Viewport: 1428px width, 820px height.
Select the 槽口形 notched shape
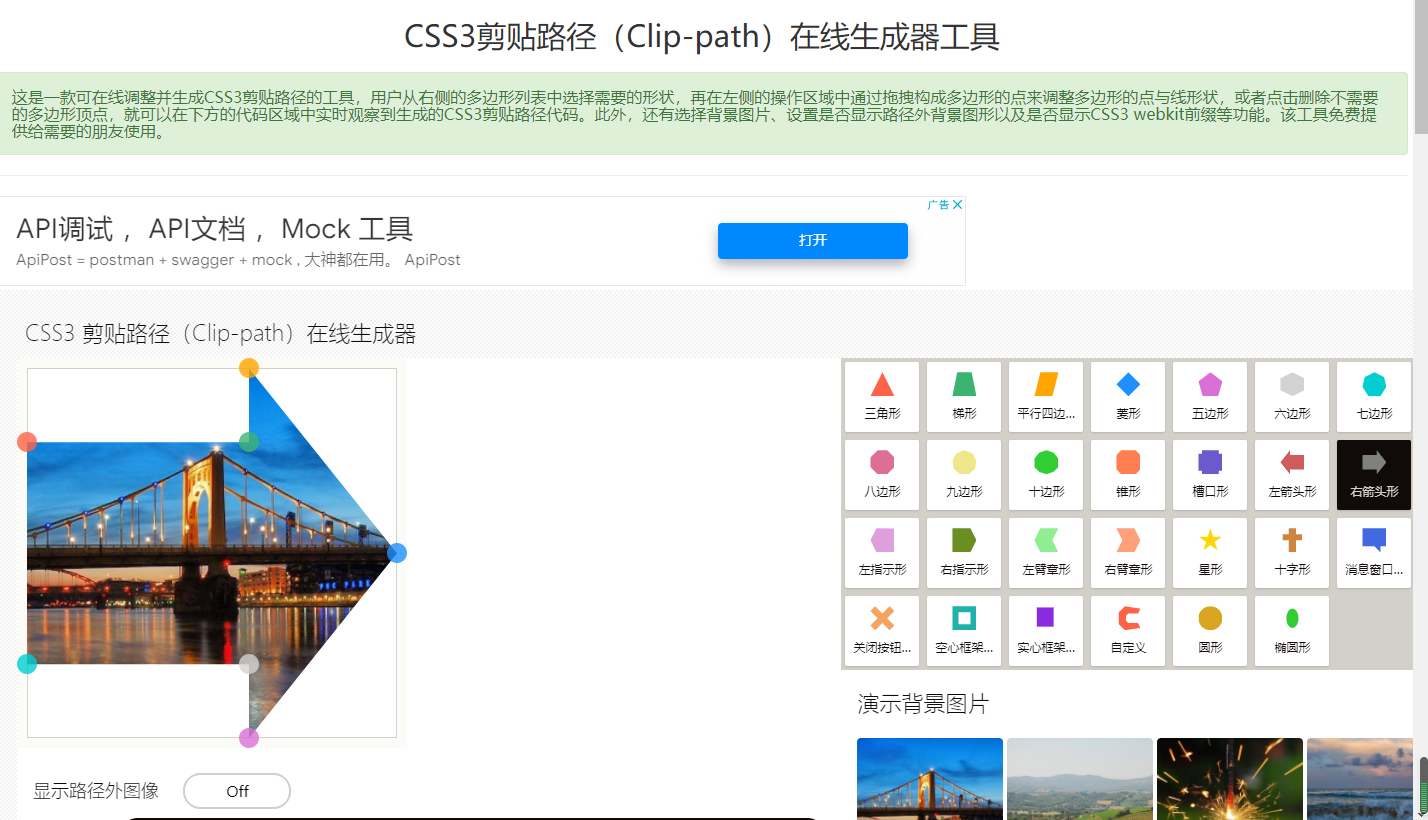pyautogui.click(x=1209, y=474)
